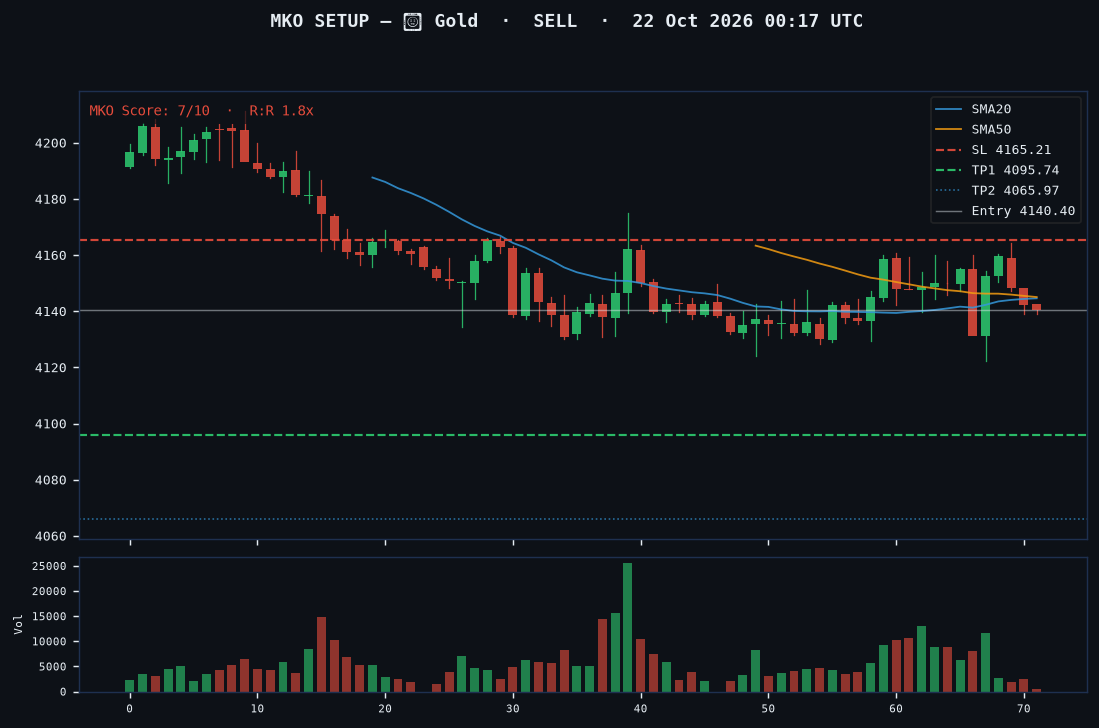The width and height of the screenshot is (1099, 728).
Task: Click the x-axis label 70
Action: pos(1023,708)
